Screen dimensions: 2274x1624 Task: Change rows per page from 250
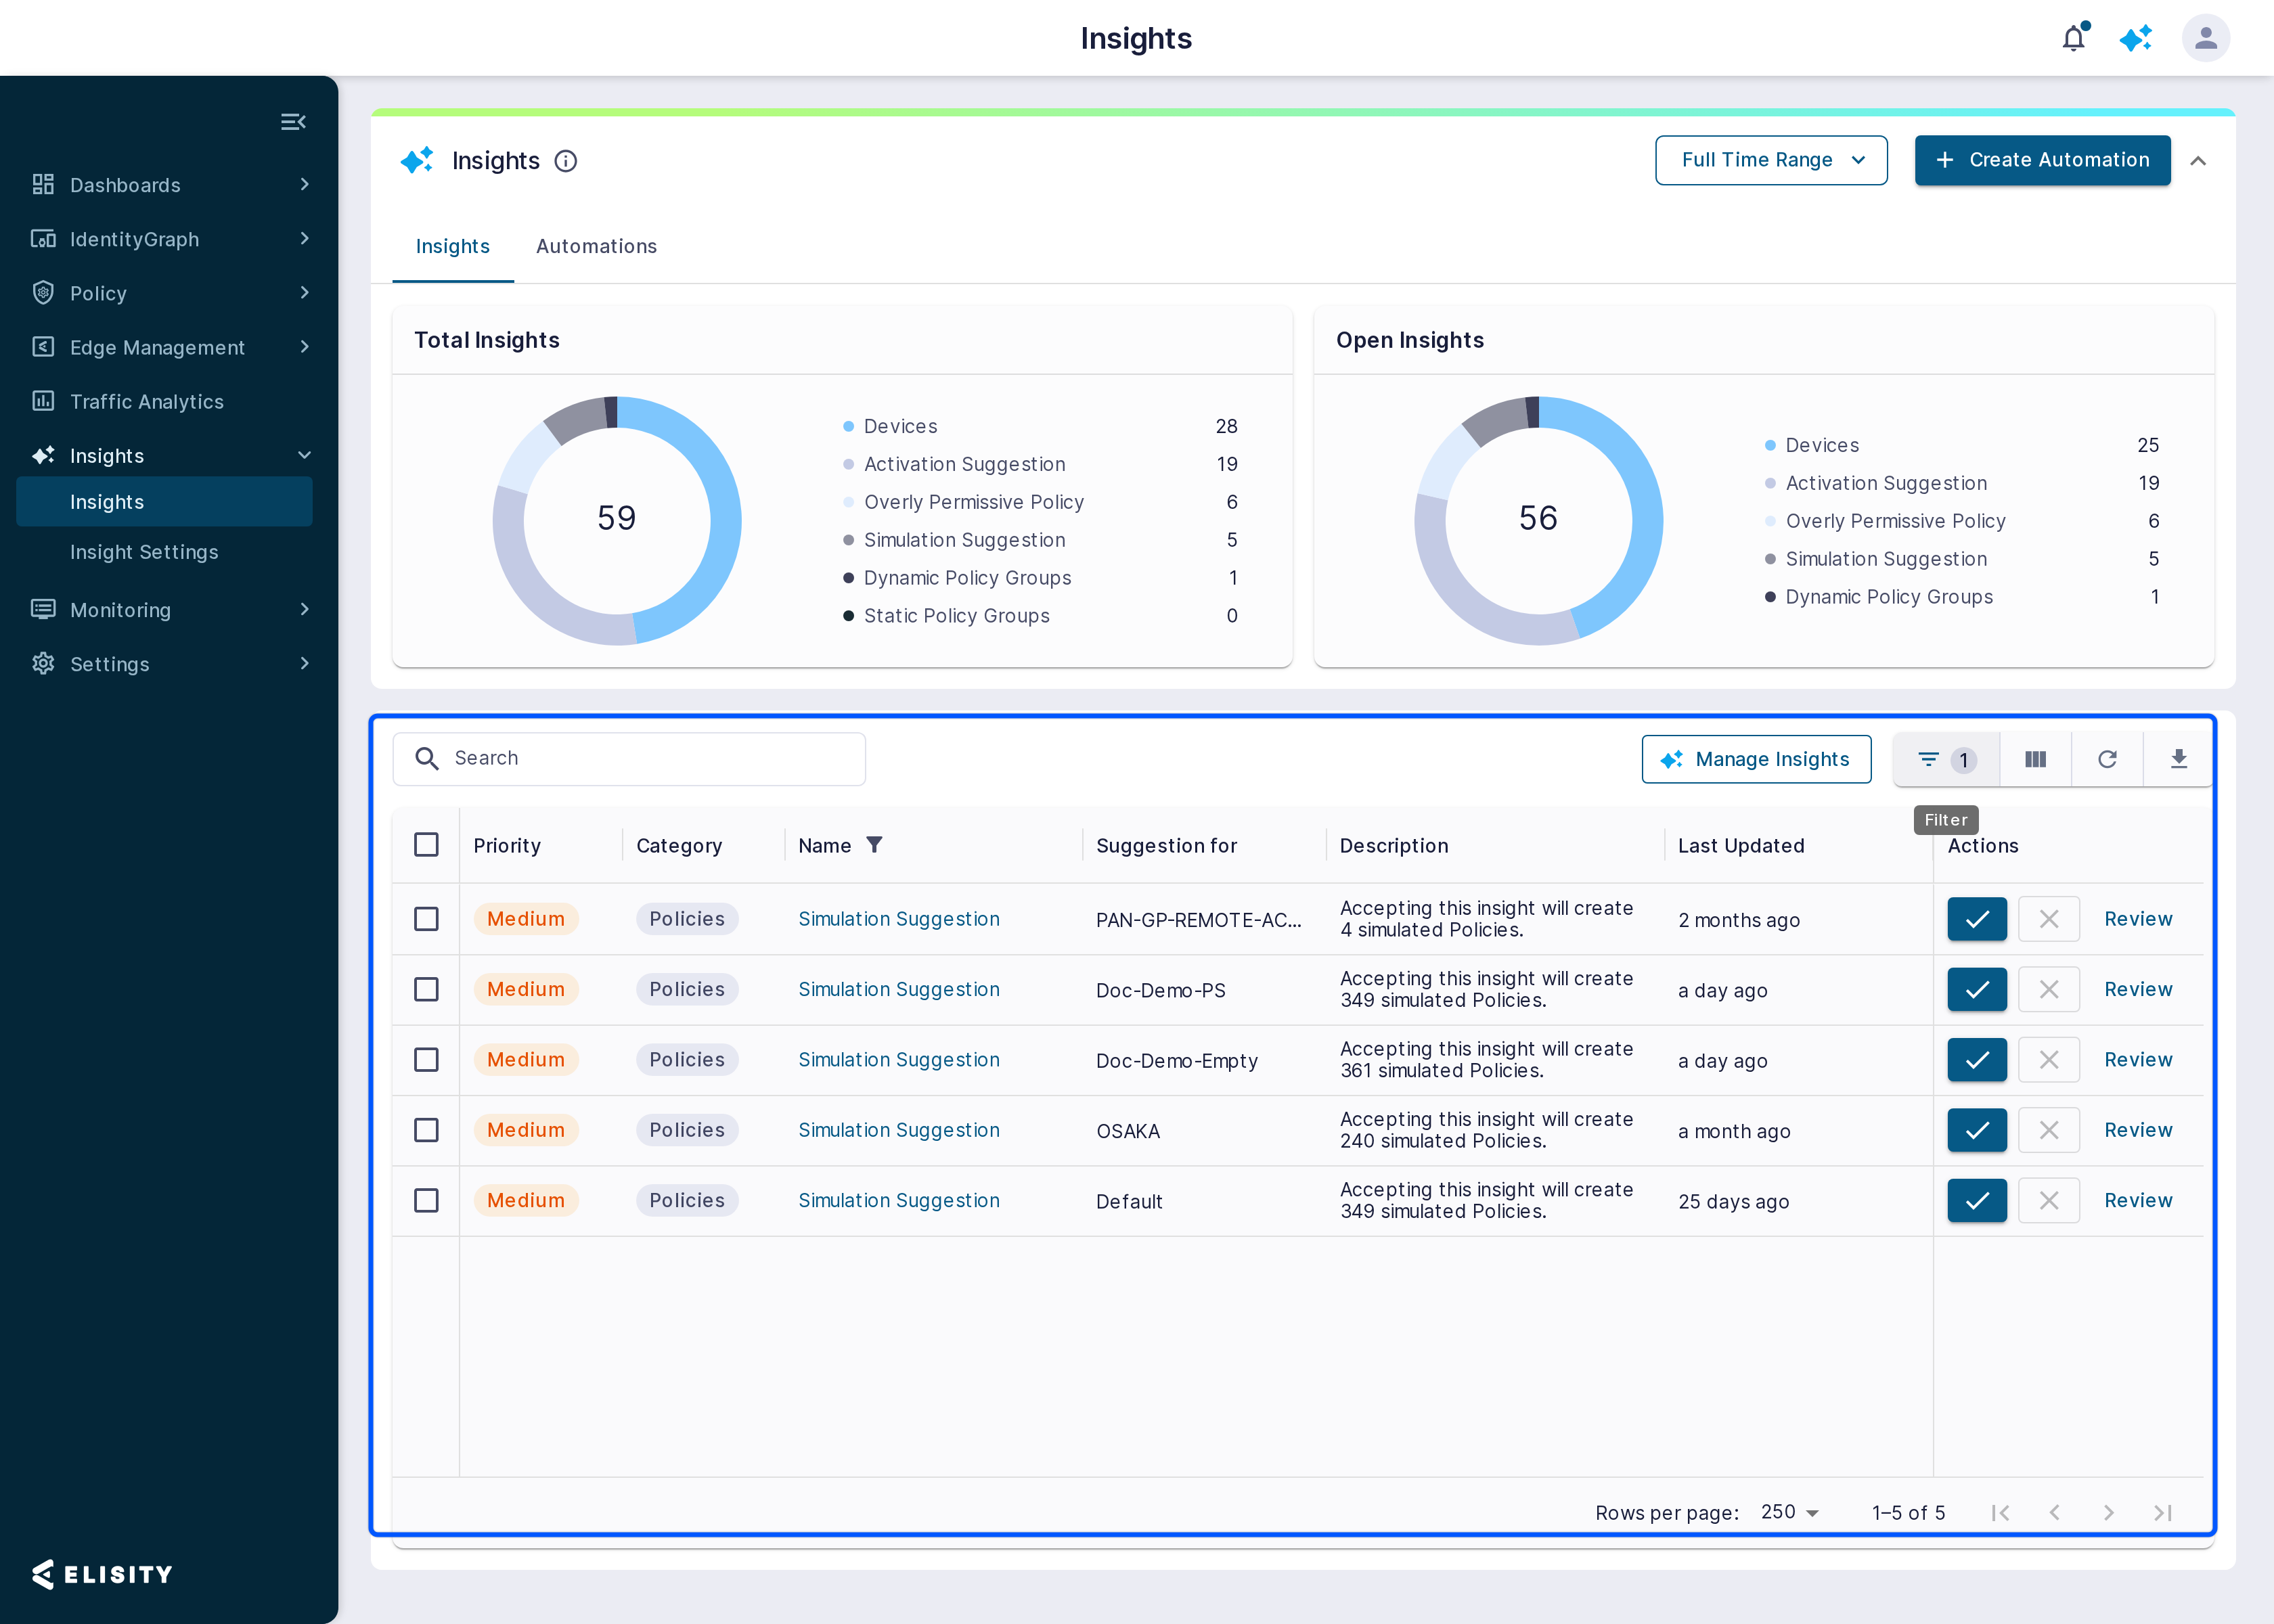tap(1789, 1512)
